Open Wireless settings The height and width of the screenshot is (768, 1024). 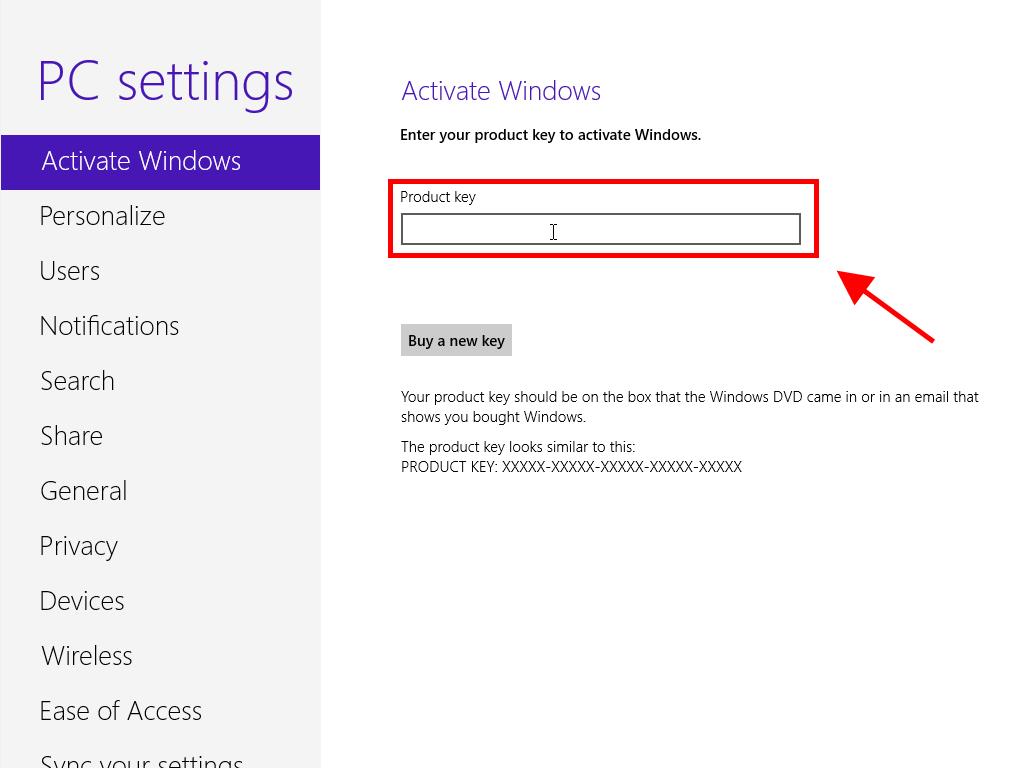coord(87,656)
